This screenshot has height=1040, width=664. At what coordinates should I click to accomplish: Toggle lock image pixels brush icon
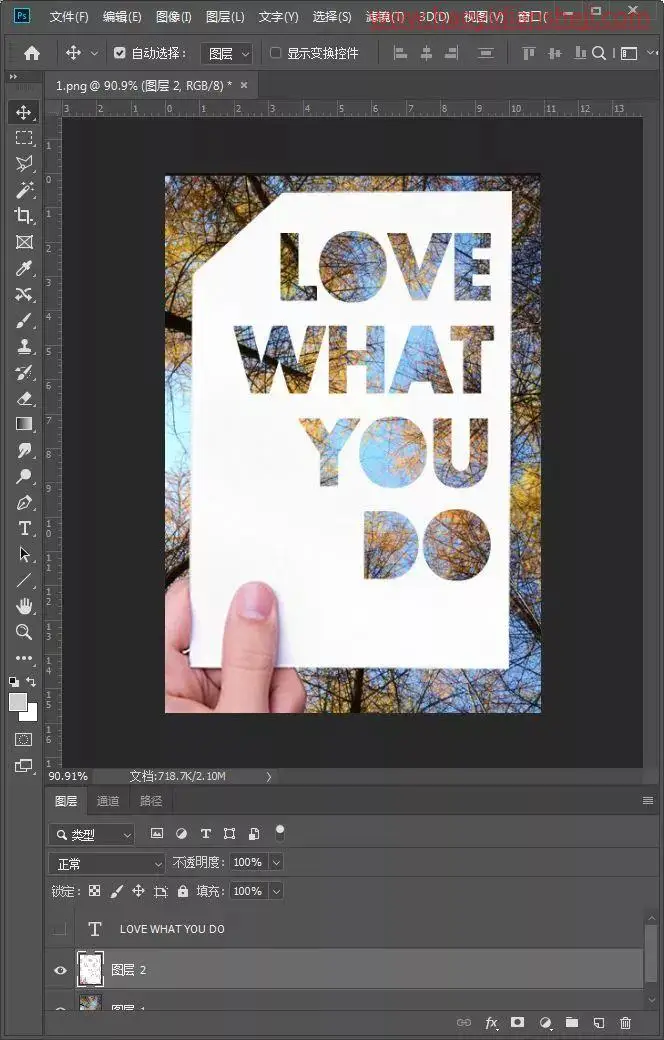tap(117, 891)
